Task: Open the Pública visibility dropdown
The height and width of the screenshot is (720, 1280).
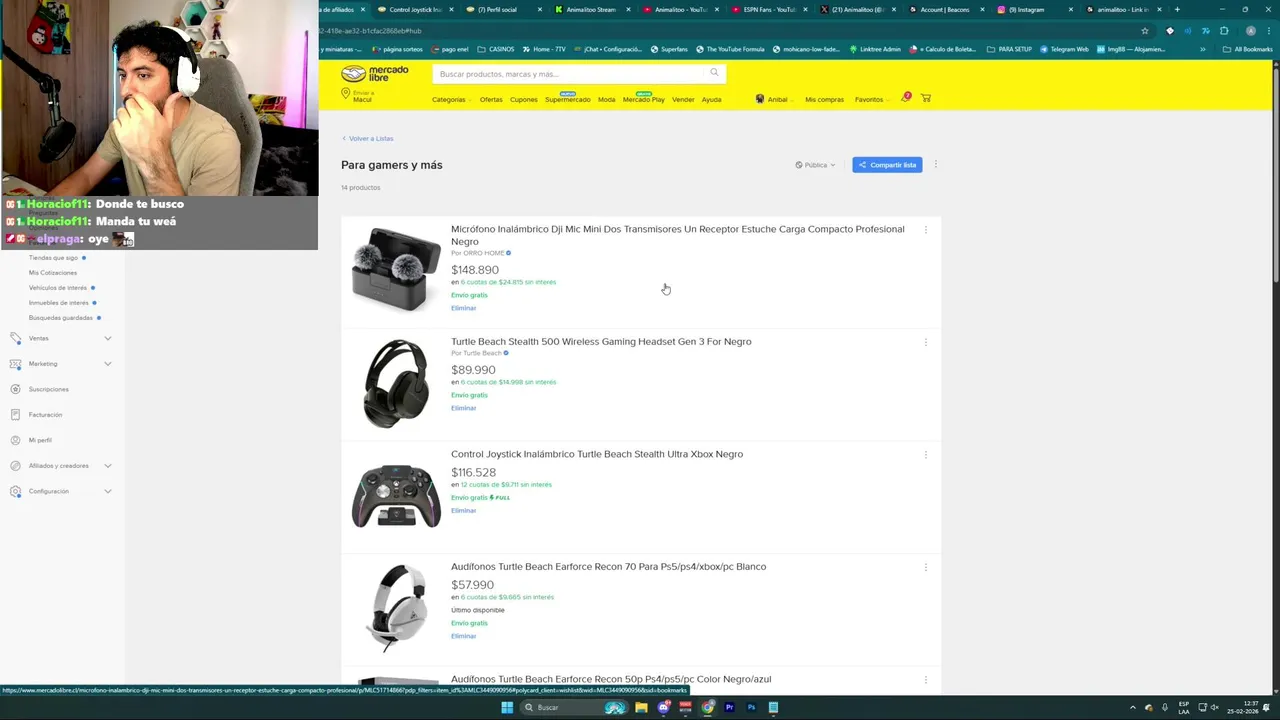Action: pyautogui.click(x=815, y=165)
